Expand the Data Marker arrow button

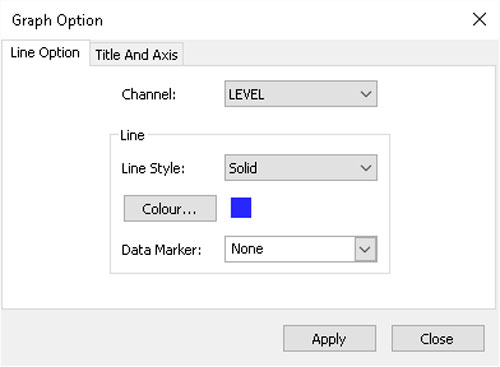(366, 249)
